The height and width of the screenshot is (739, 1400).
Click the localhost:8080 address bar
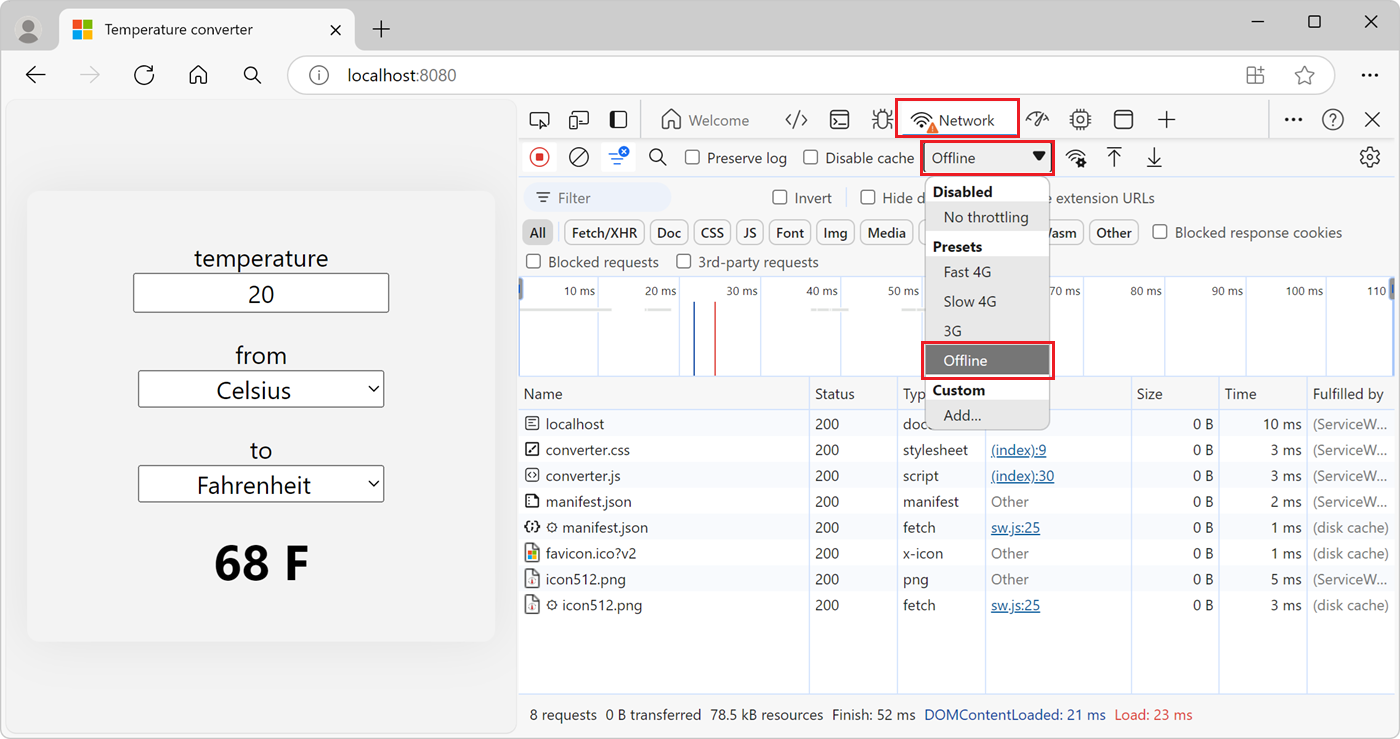pyautogui.click(x=810, y=75)
